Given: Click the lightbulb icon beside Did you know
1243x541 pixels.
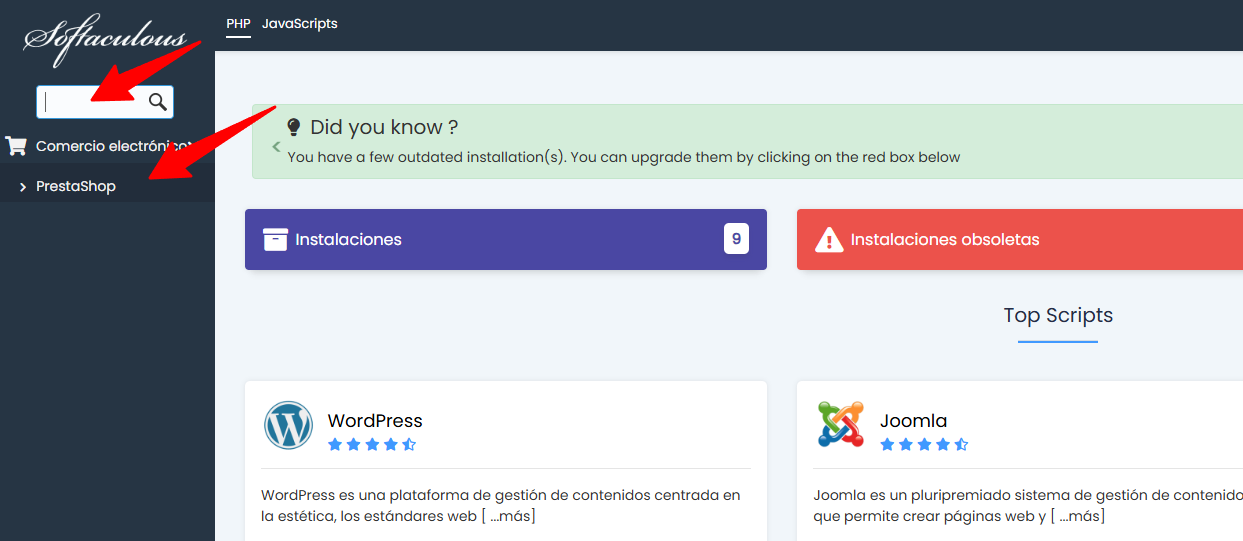Looking at the screenshot, I should [x=294, y=127].
